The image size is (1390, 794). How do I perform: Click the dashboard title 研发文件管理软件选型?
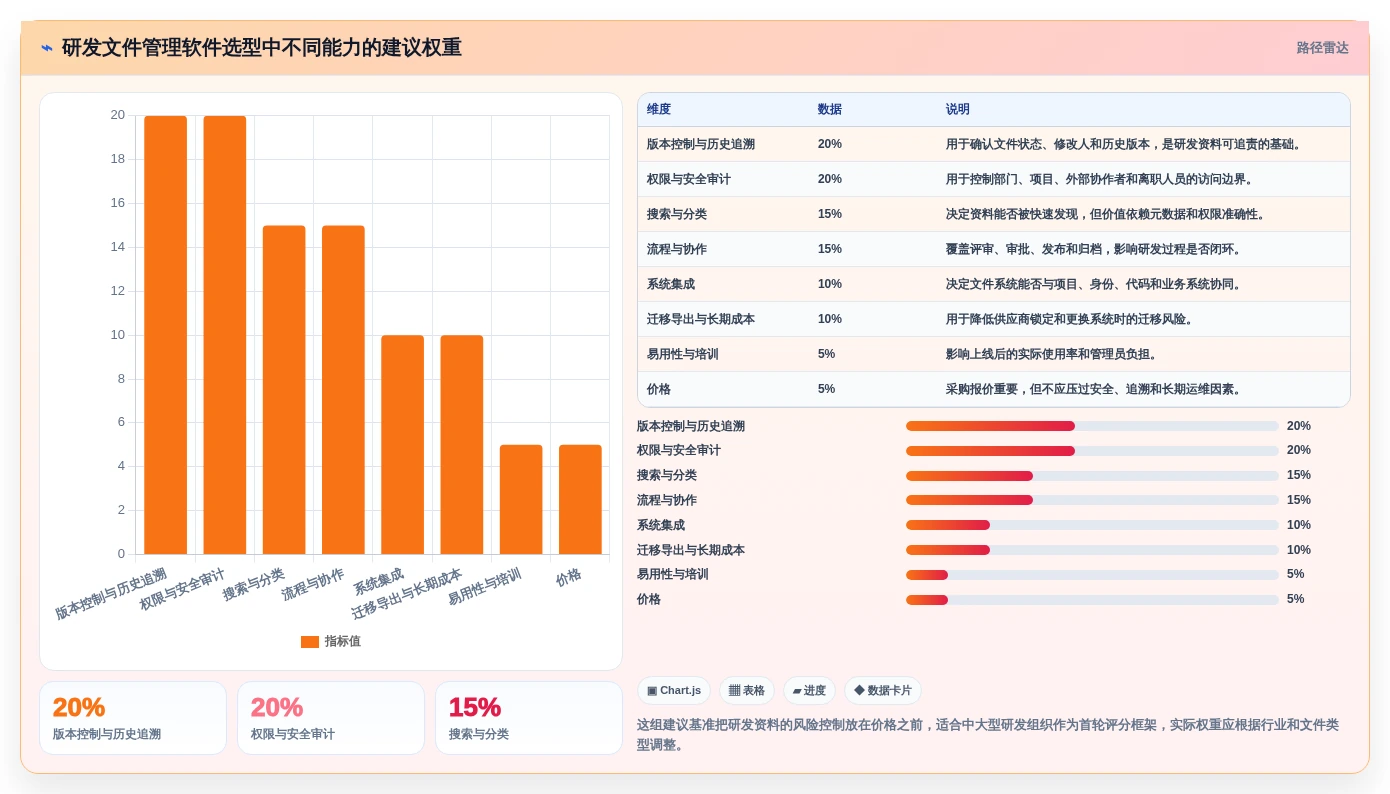point(262,48)
